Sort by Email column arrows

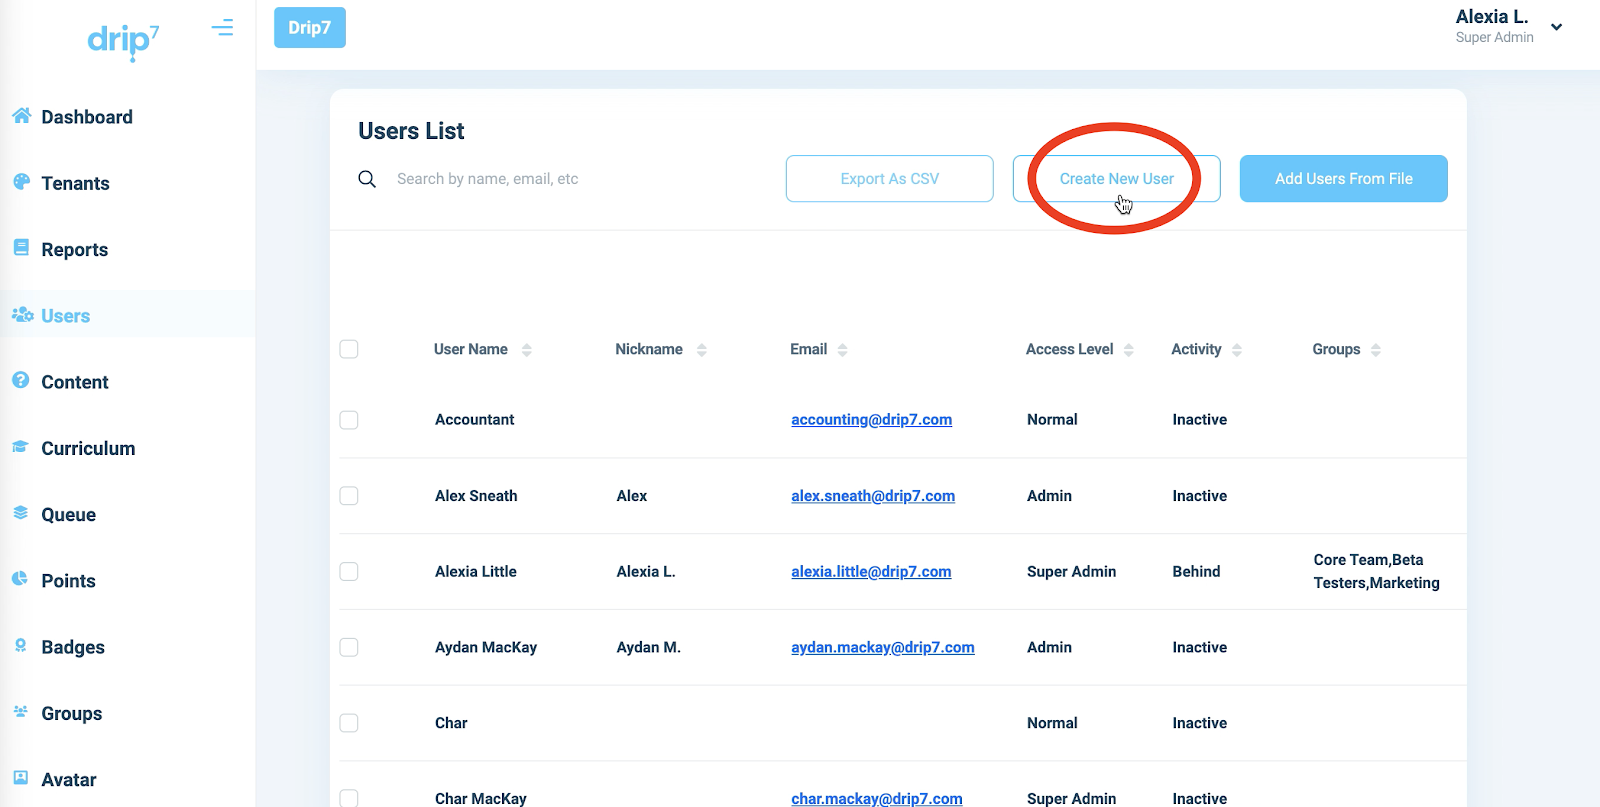pos(843,350)
